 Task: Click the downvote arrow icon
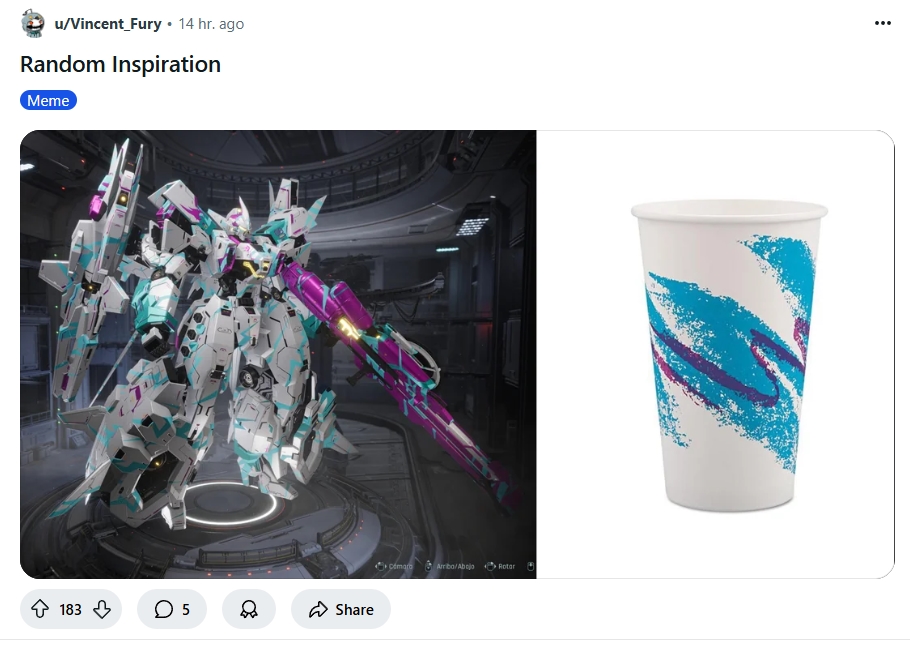(x=102, y=609)
